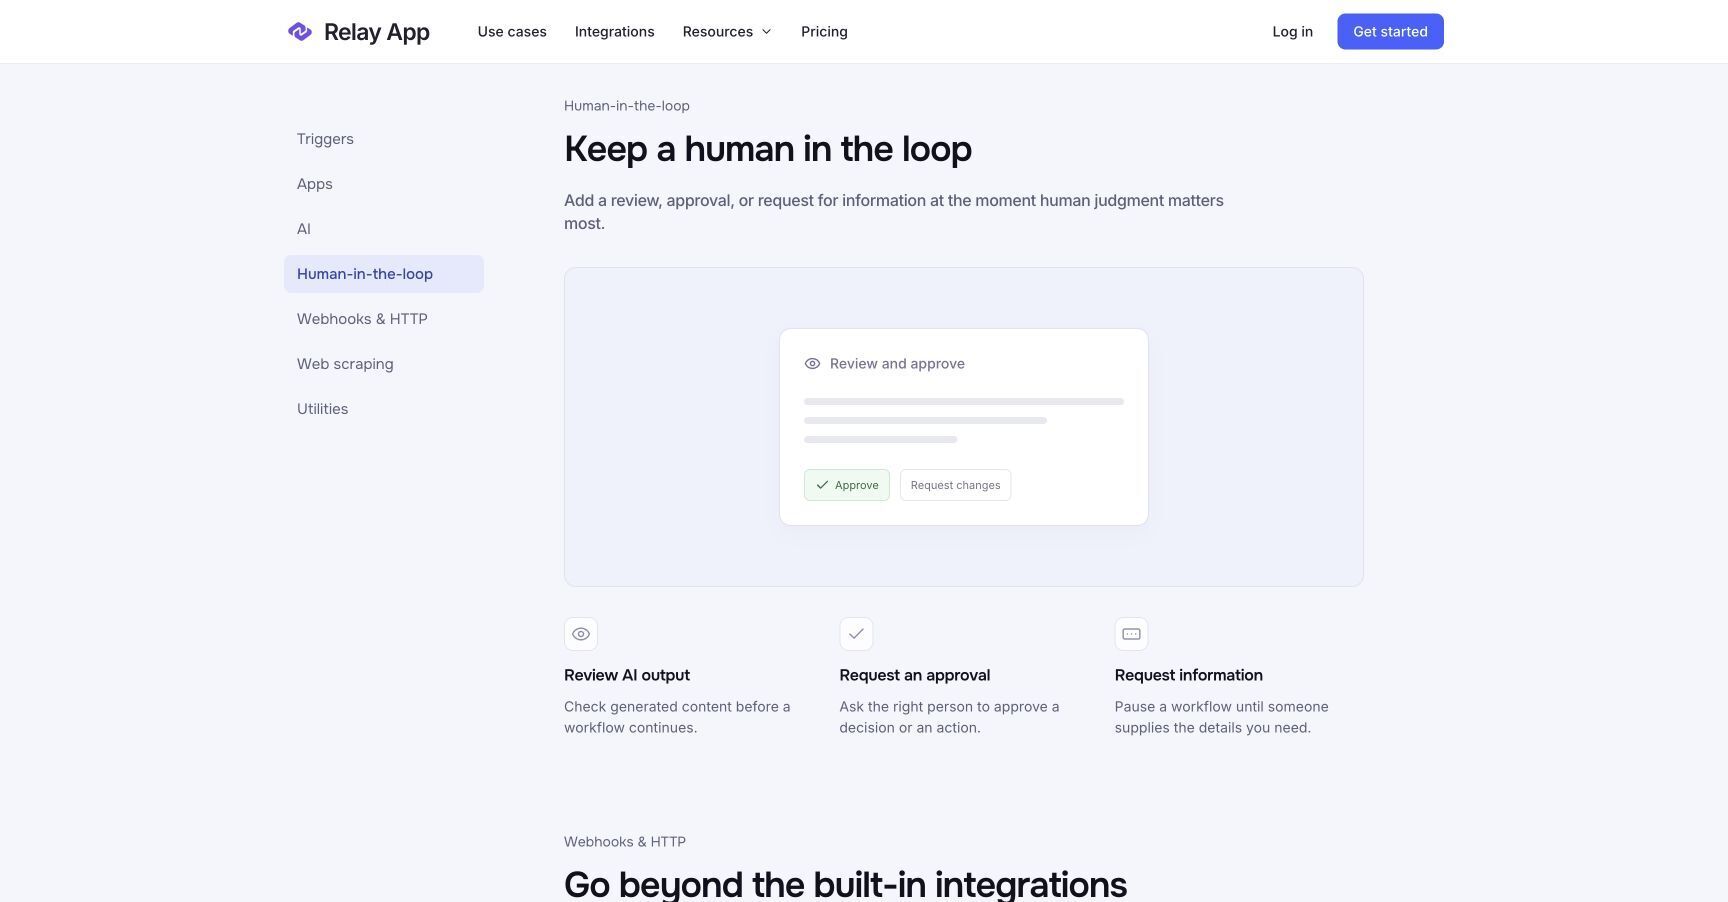
Task: Expand the Resources dropdown chevron
Action: pos(767,32)
